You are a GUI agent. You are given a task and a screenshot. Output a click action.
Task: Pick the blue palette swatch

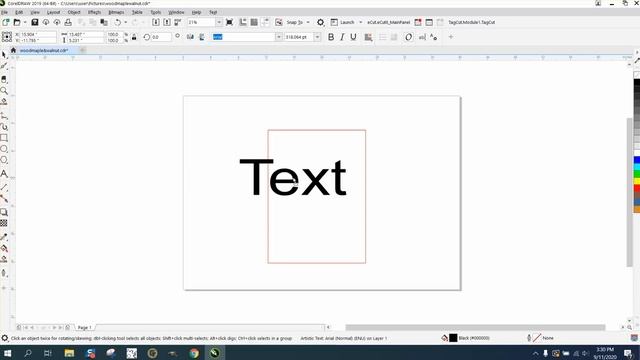click(637, 160)
